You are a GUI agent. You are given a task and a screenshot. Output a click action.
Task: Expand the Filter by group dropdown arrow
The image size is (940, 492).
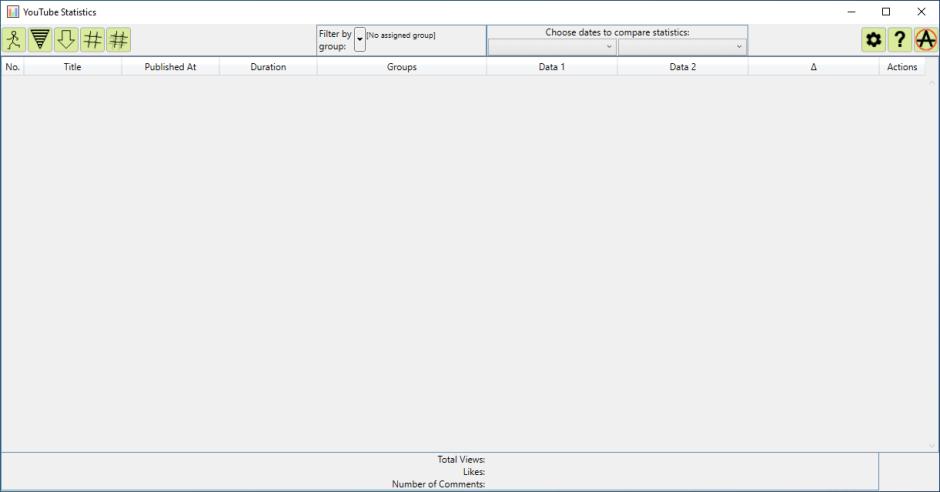(360, 40)
